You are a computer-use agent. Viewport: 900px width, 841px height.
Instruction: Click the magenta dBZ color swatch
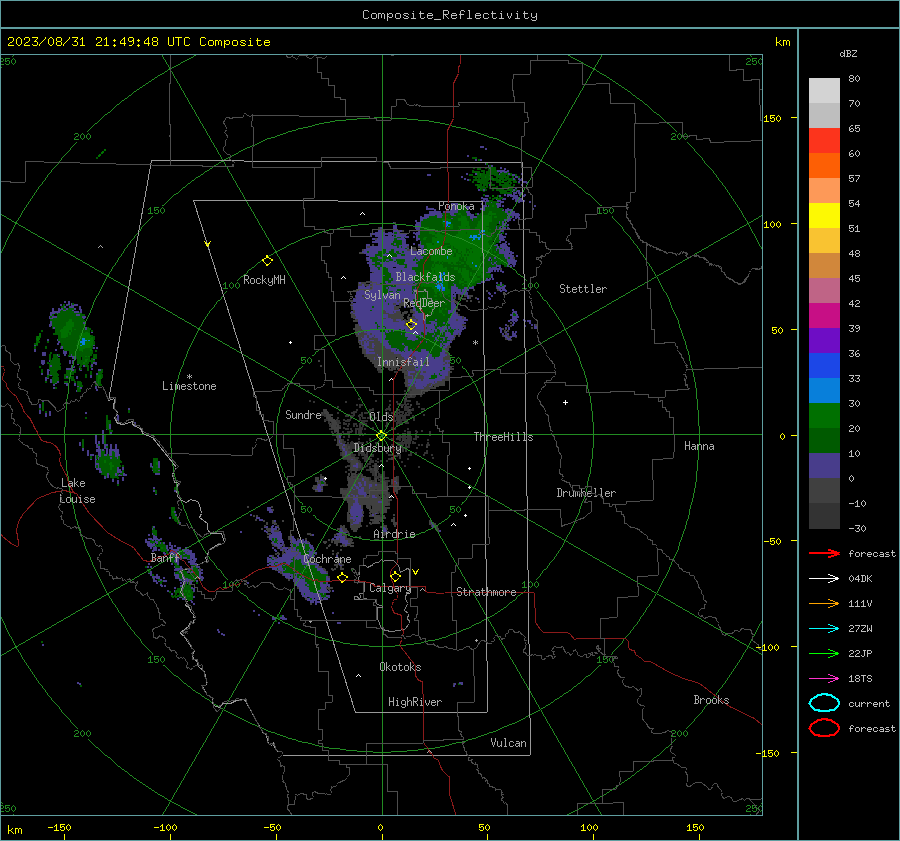pos(824,316)
